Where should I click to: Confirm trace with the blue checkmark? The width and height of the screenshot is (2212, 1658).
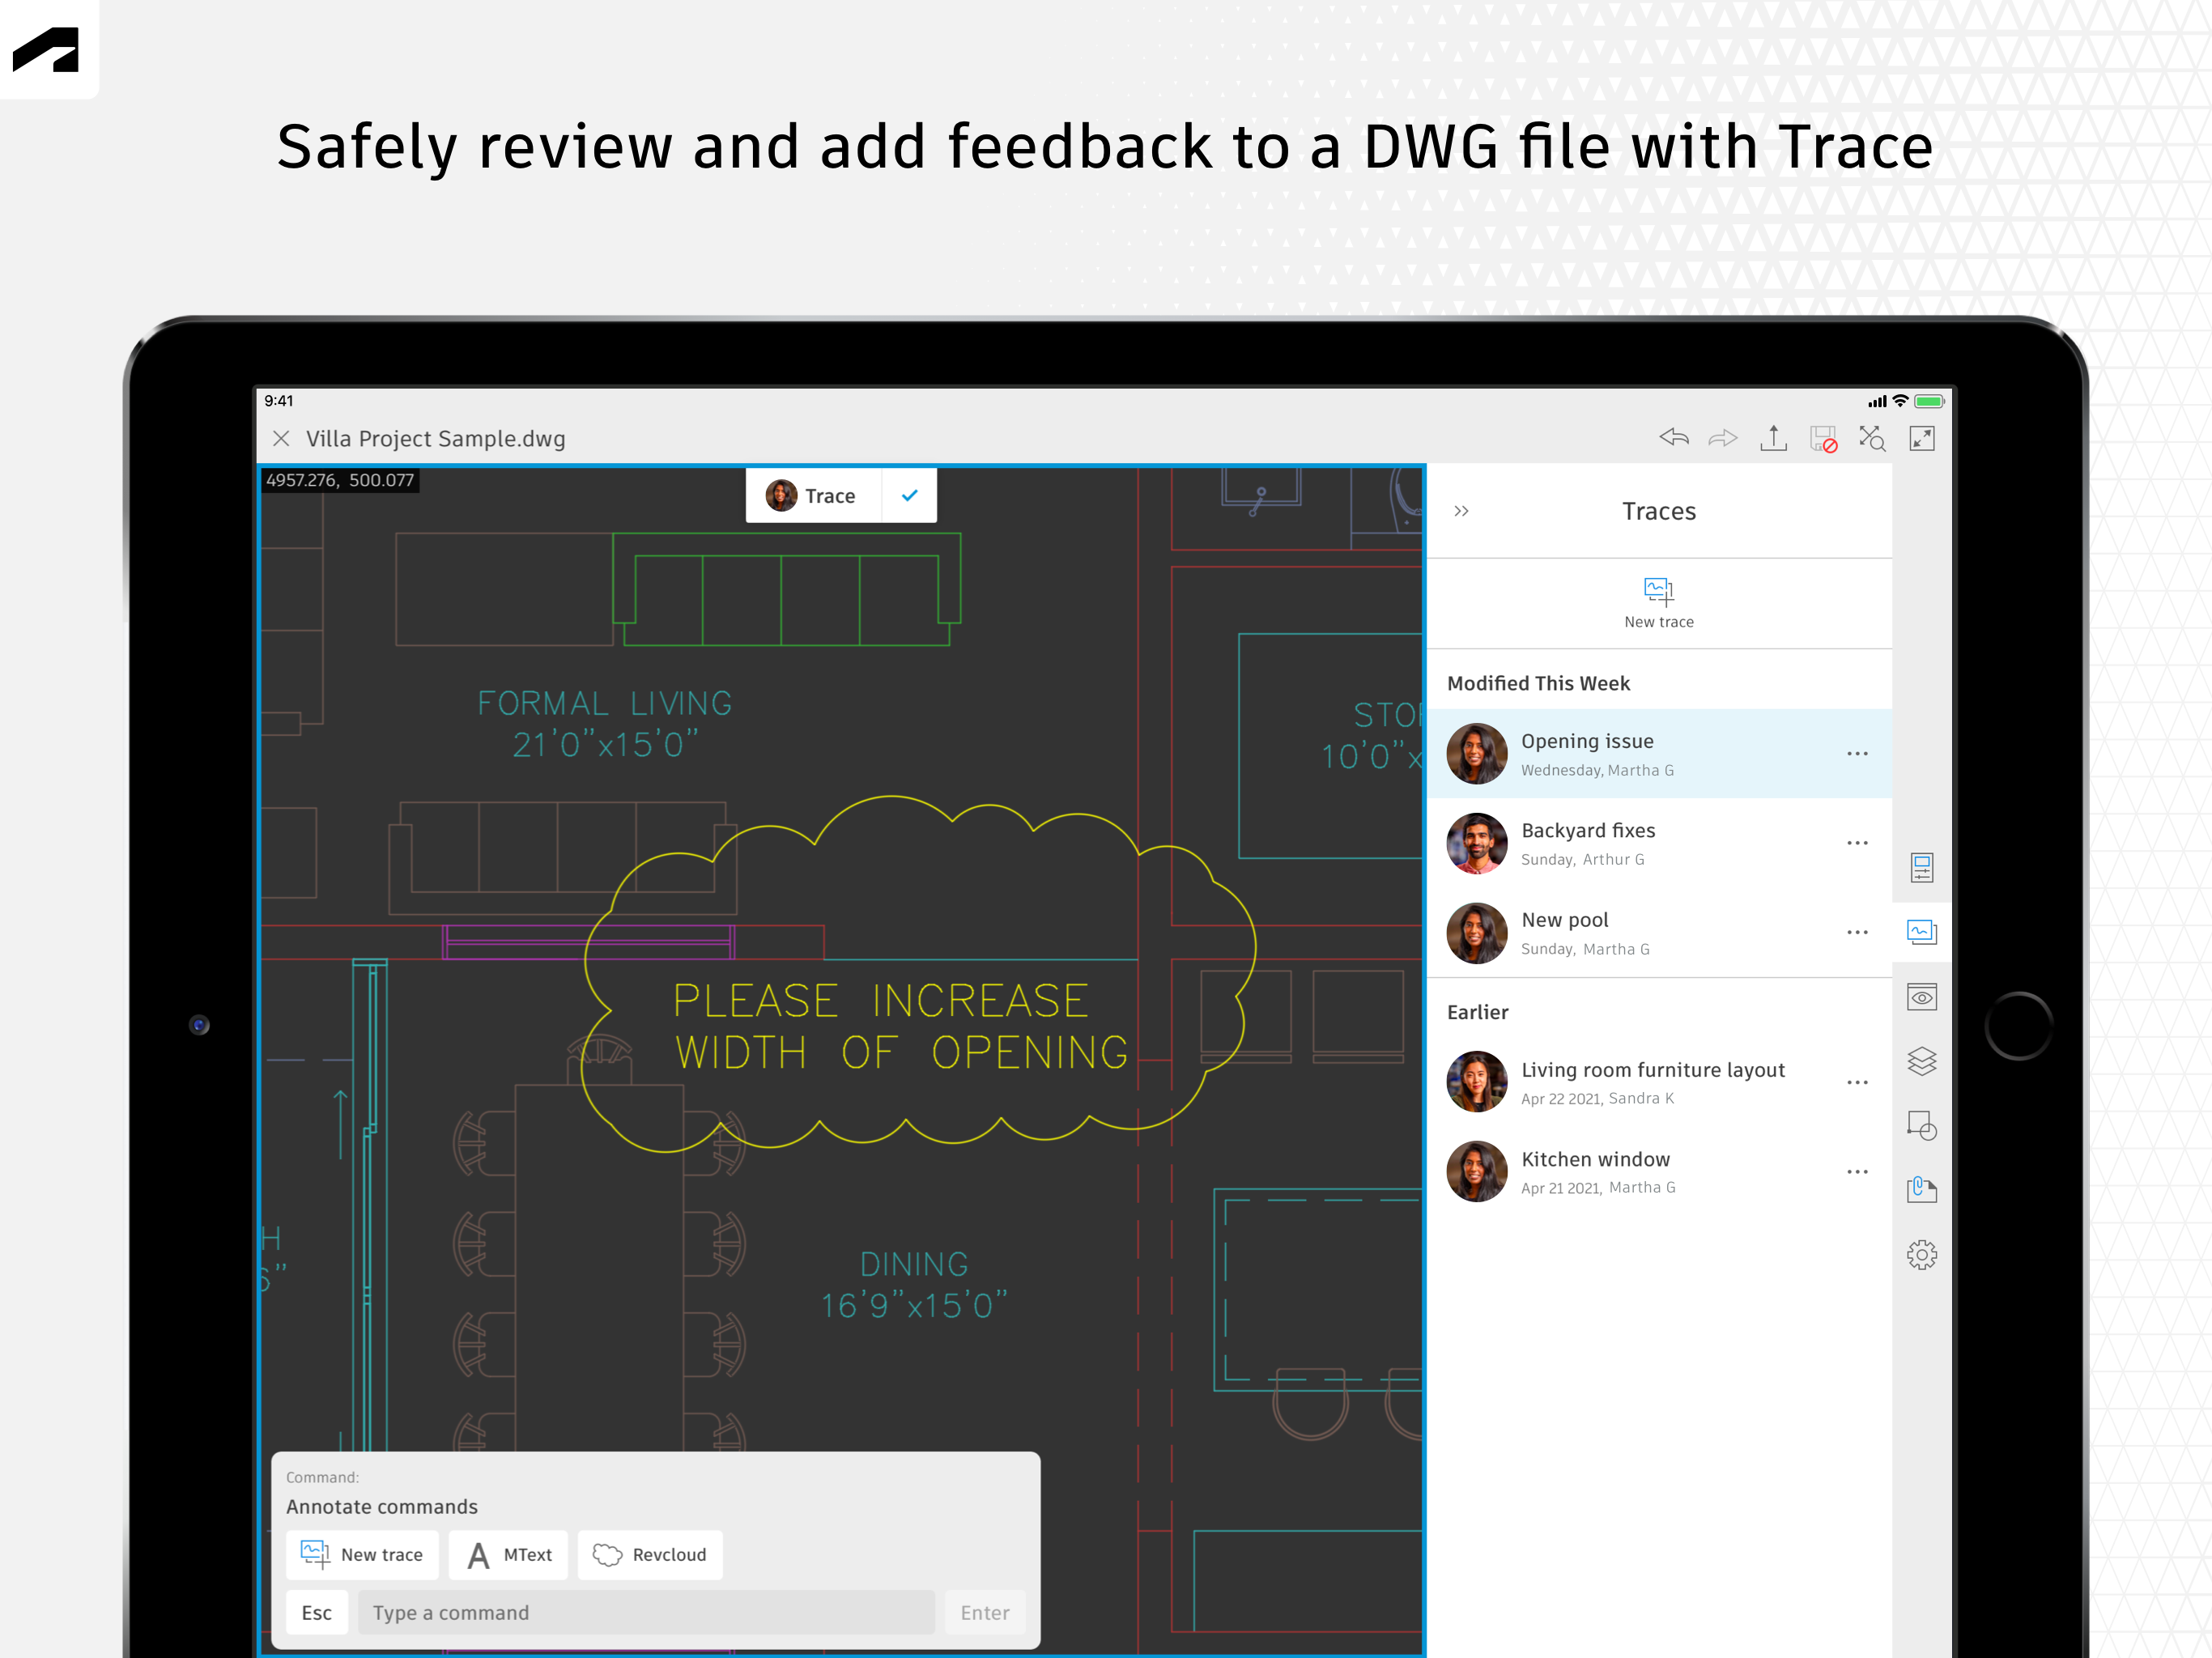pyautogui.click(x=909, y=496)
